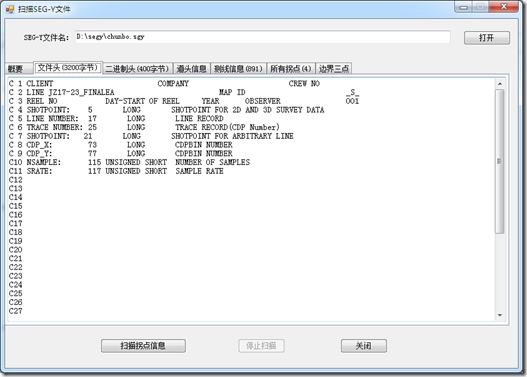
Task: Click 'CREW NO' text
Action: [x=304, y=84]
